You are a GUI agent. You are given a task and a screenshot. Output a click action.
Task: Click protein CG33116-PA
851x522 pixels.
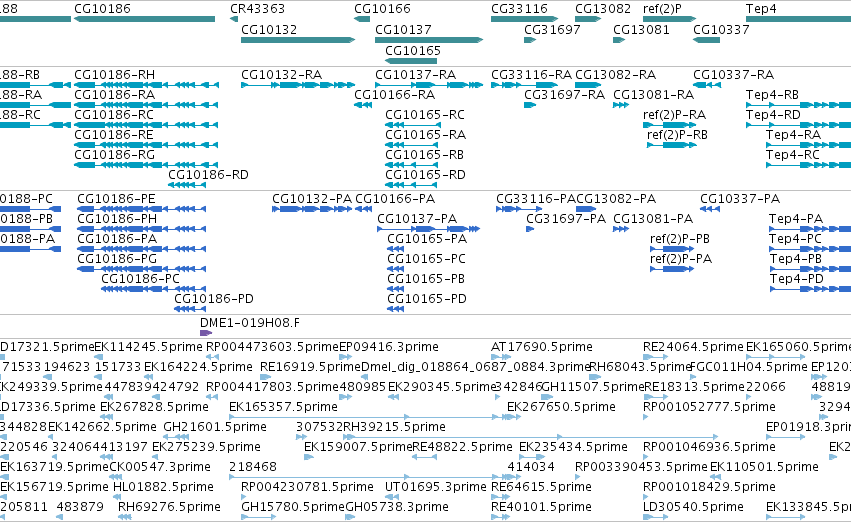536,199
